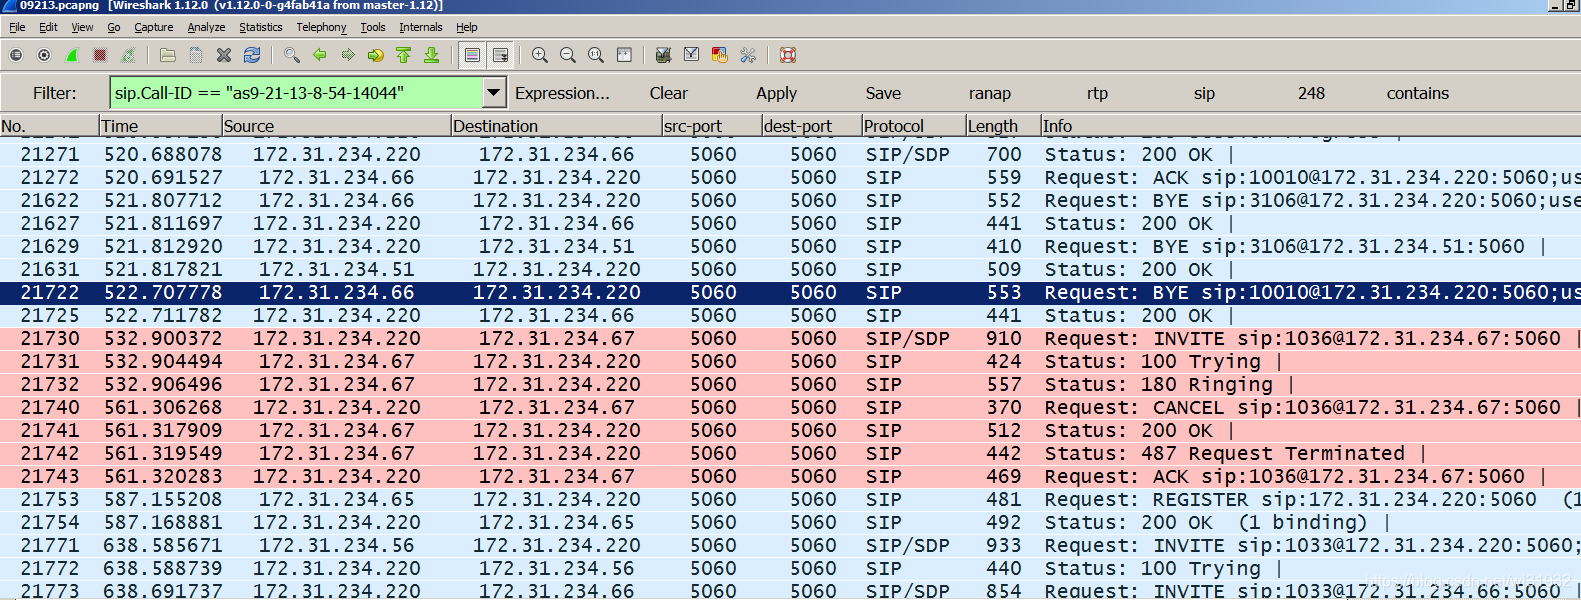Save this capture file icon
The image size is (1581, 600).
point(196,55)
